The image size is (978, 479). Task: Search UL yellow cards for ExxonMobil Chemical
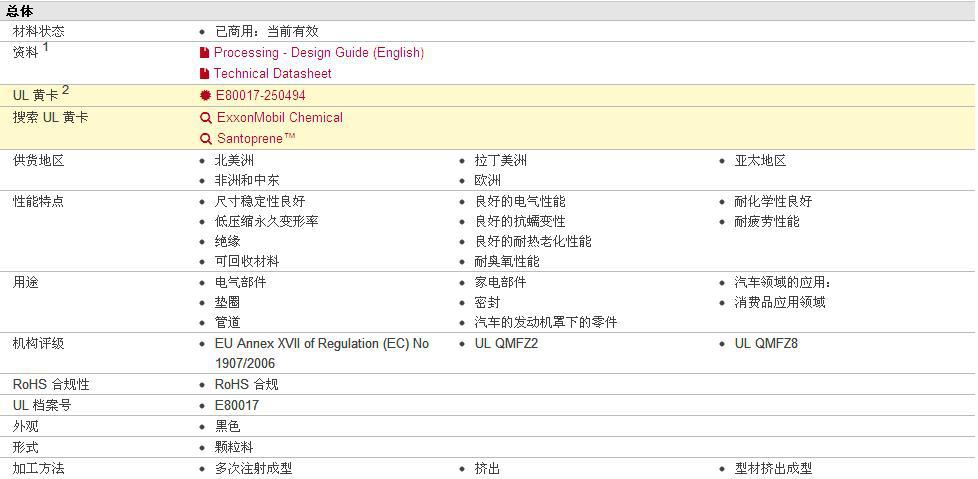[279, 117]
